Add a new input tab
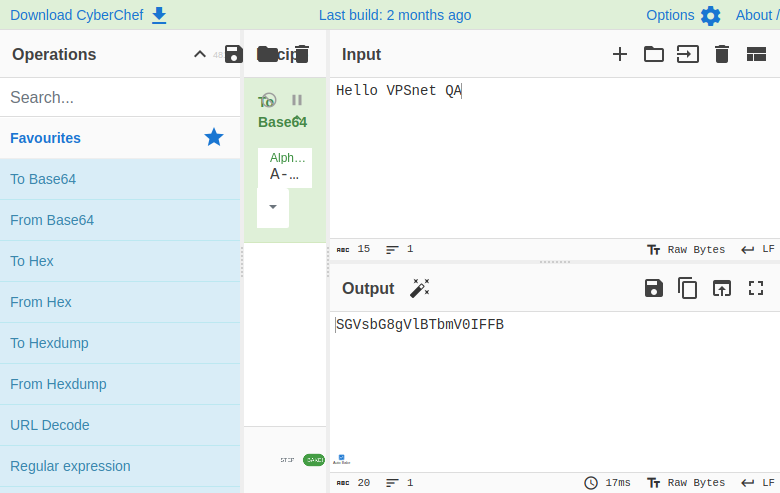Screen dimensions: 780x493 pyautogui.click(x=620, y=54)
